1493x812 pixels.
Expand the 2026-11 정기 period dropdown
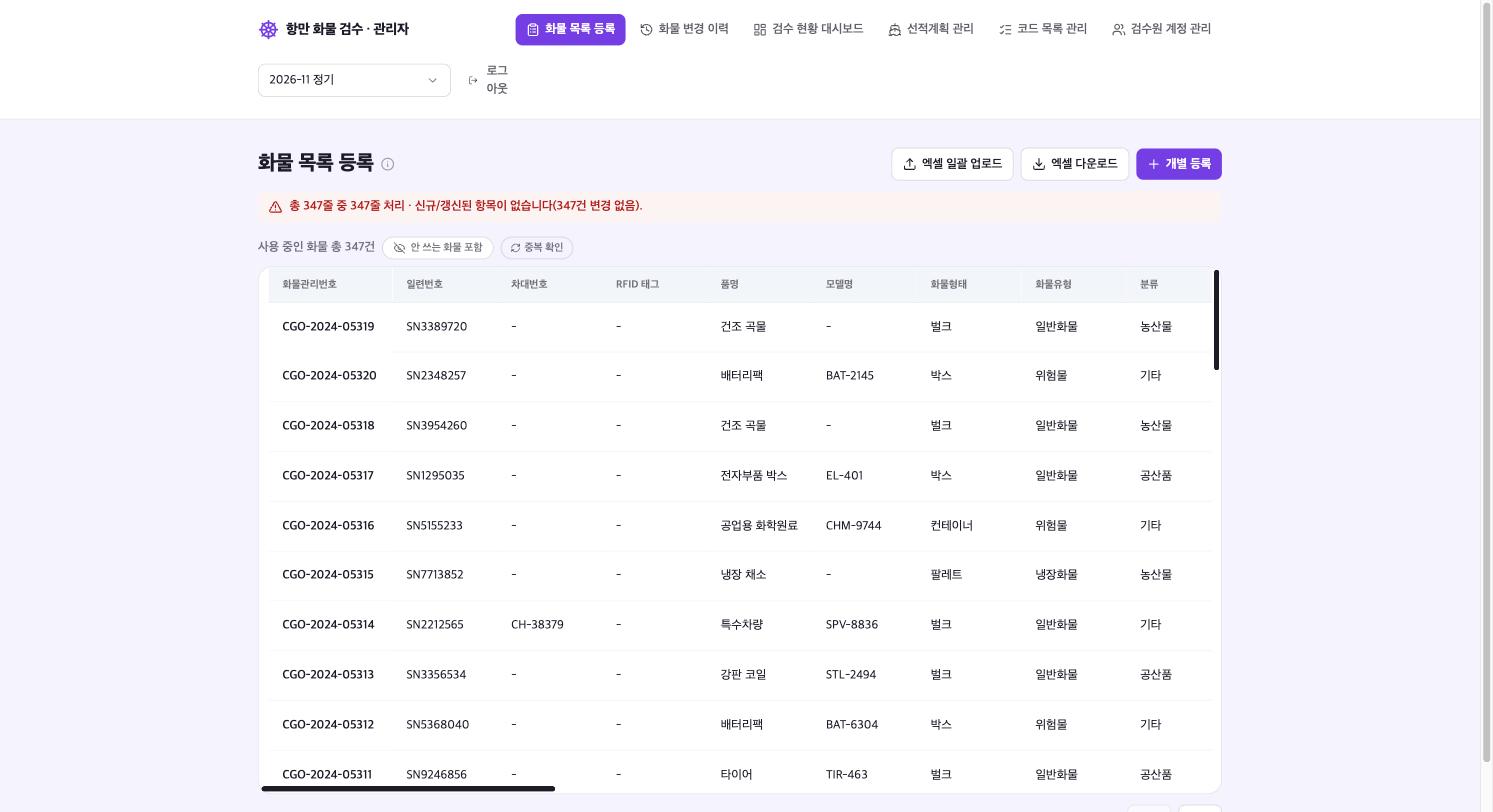[354, 80]
